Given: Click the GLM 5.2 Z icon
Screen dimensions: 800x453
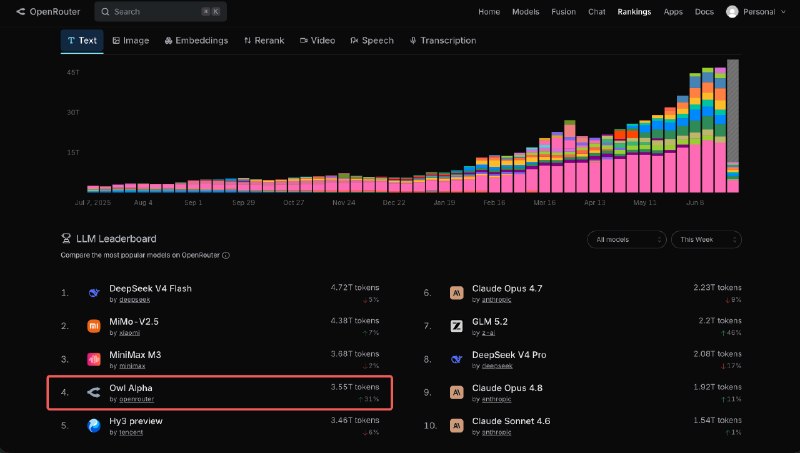Looking at the screenshot, I should pyautogui.click(x=457, y=326).
